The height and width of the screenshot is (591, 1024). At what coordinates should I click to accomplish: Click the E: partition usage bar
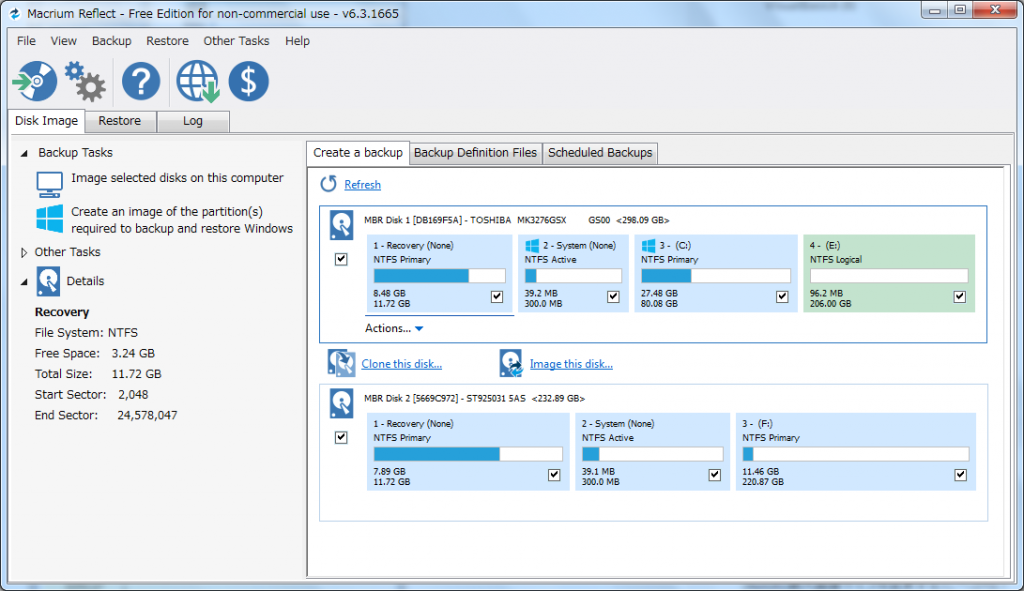(889, 276)
